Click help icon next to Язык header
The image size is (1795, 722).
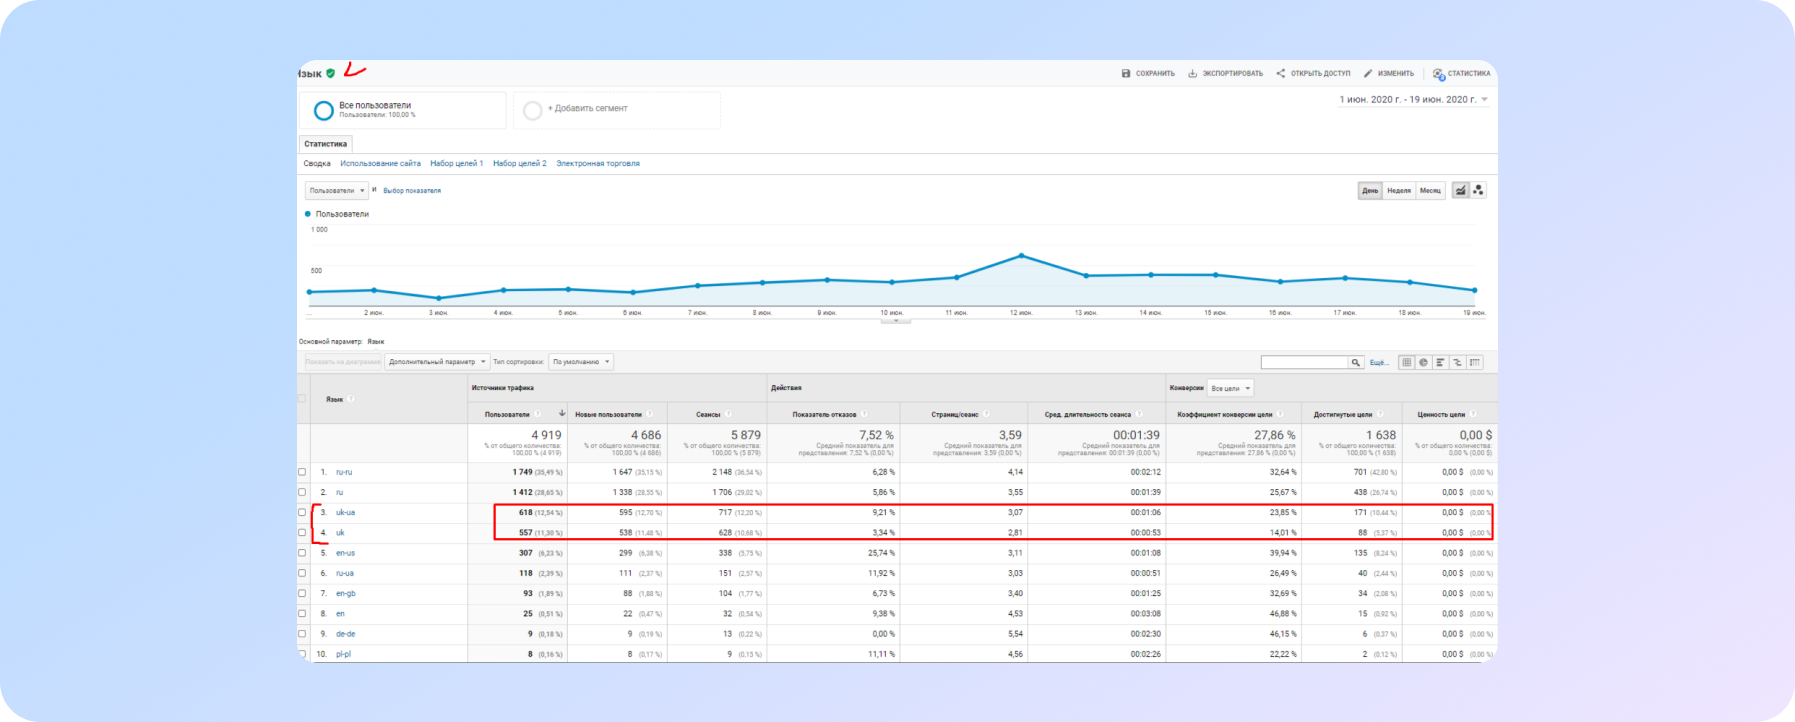[351, 399]
